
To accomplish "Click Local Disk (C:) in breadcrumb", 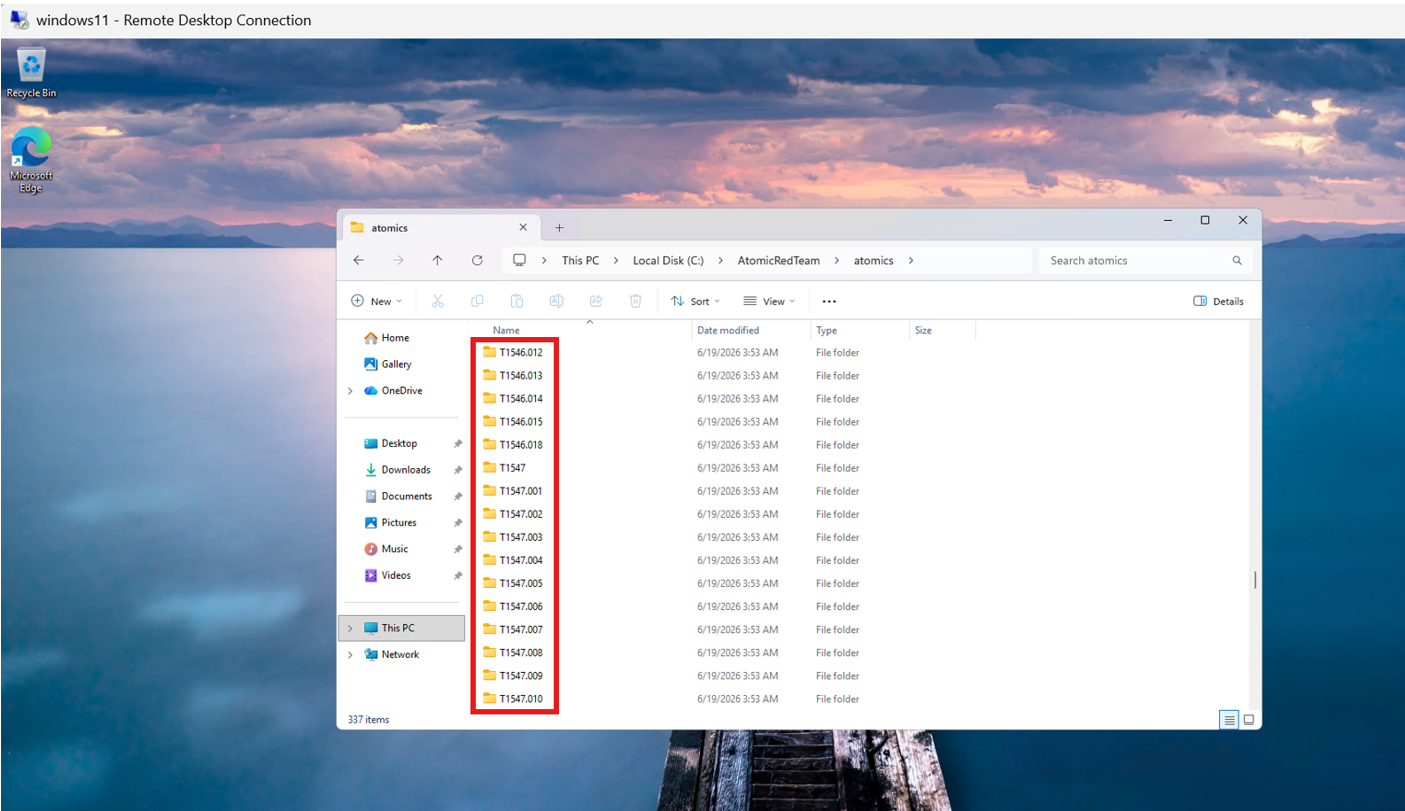I will coord(668,260).
